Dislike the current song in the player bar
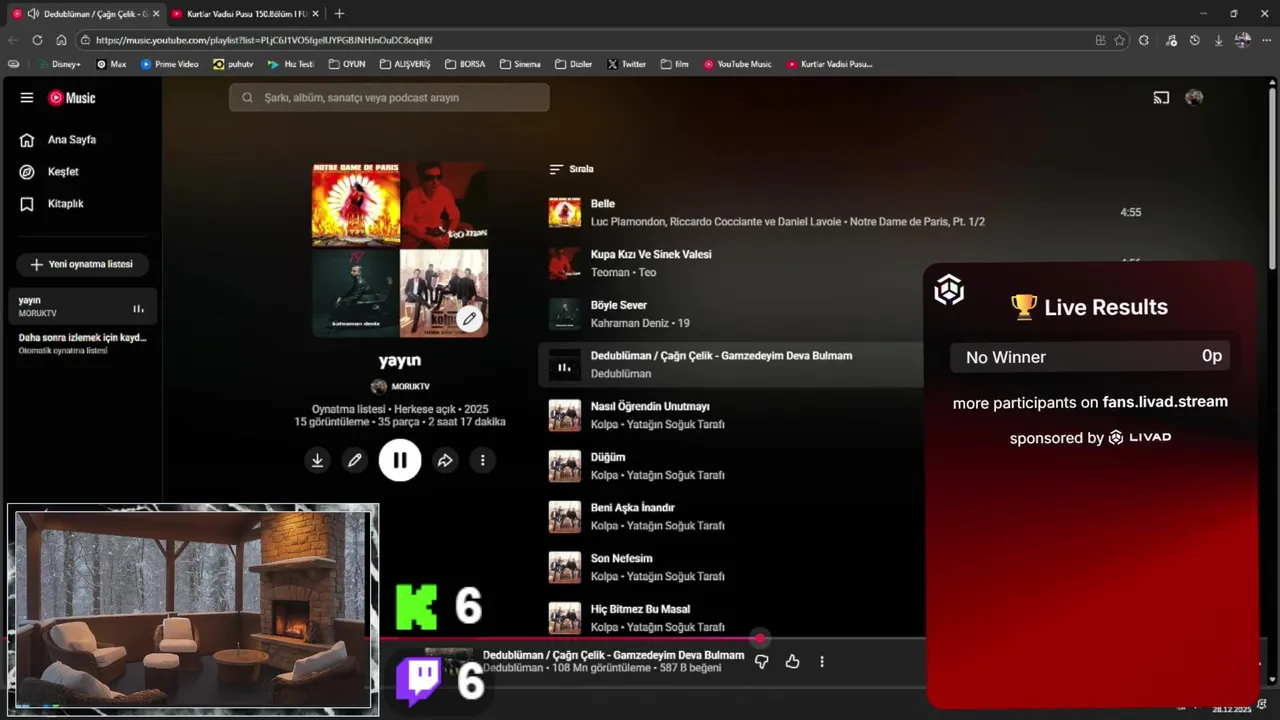The image size is (1280, 720). tap(762, 662)
